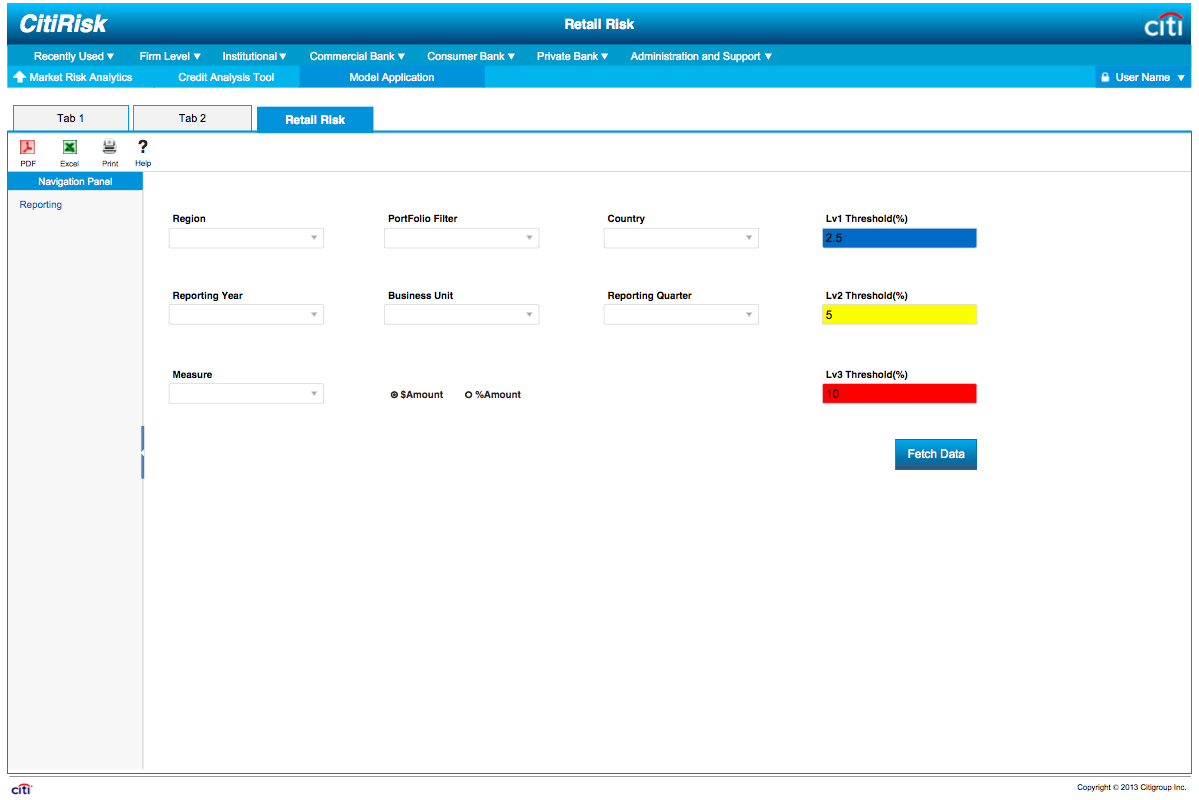Open the Reporting link in Navigation Panel
The width and height of the screenshot is (1199, 800).
(41, 204)
